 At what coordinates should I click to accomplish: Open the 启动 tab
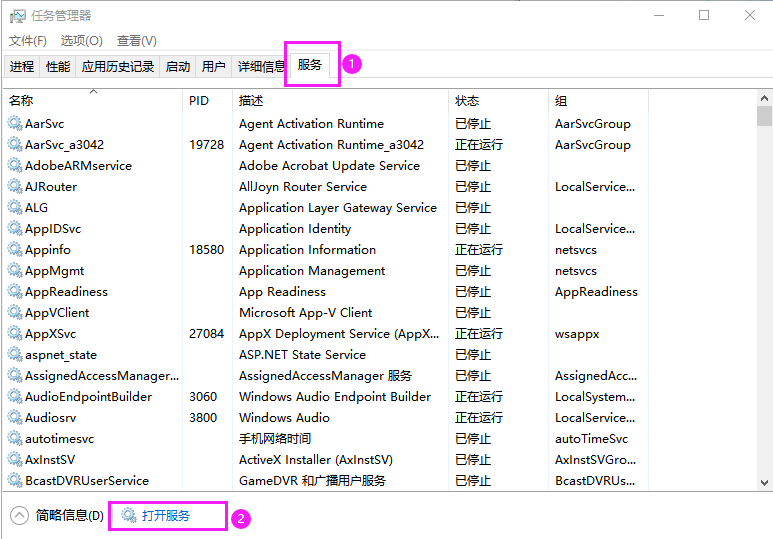(x=178, y=67)
